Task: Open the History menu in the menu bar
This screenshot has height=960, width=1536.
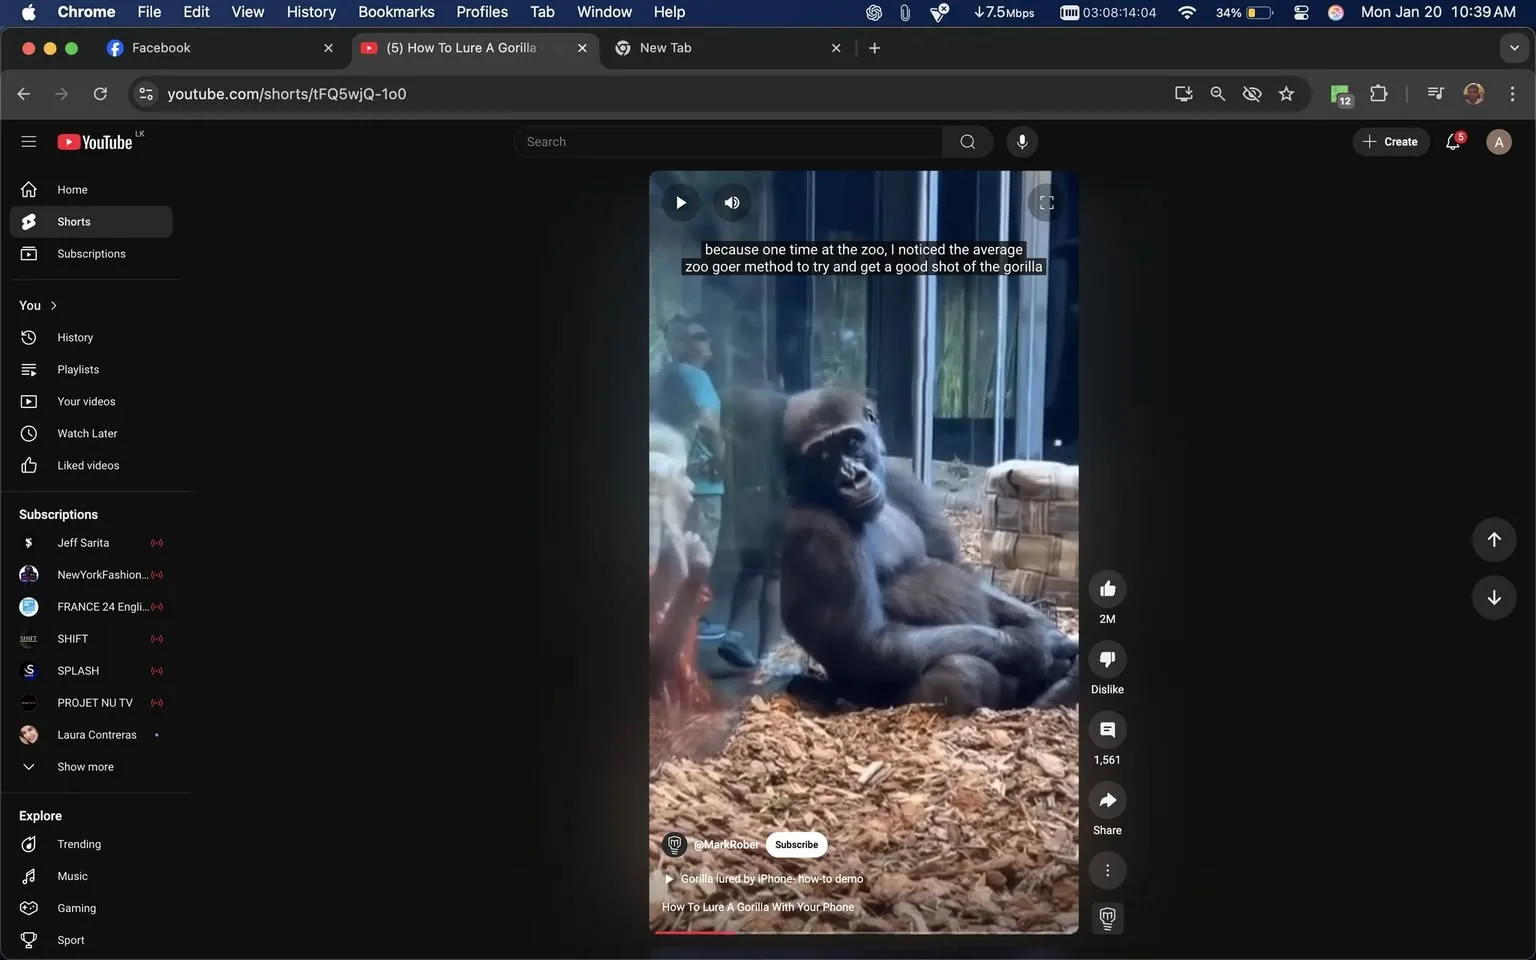Action: tap(310, 12)
